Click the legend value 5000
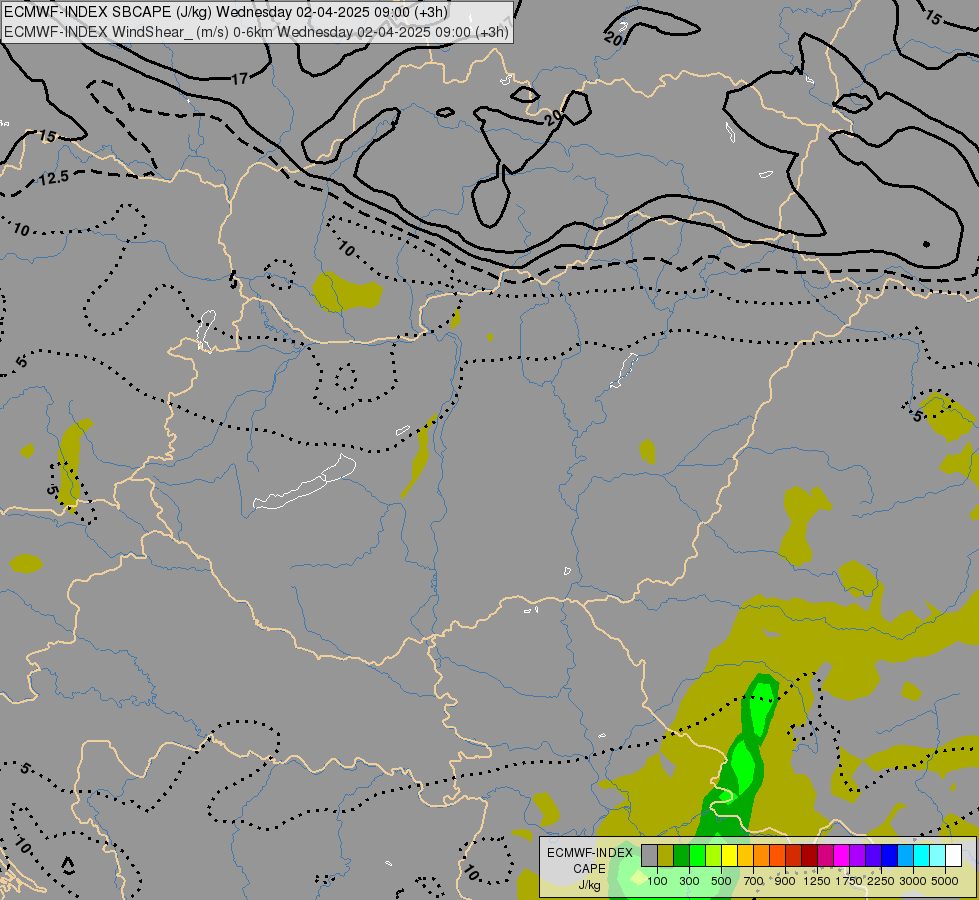 (x=945, y=881)
